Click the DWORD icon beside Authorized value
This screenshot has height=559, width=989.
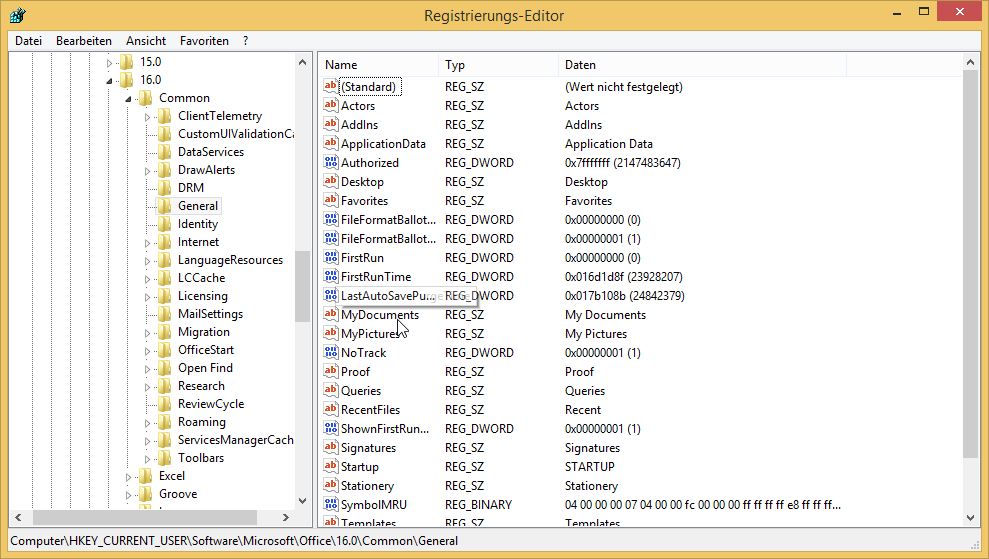tap(331, 162)
